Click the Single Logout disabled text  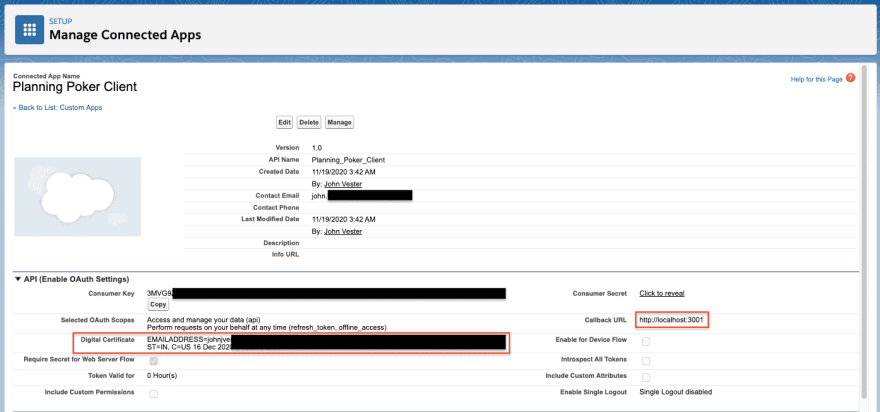point(676,392)
